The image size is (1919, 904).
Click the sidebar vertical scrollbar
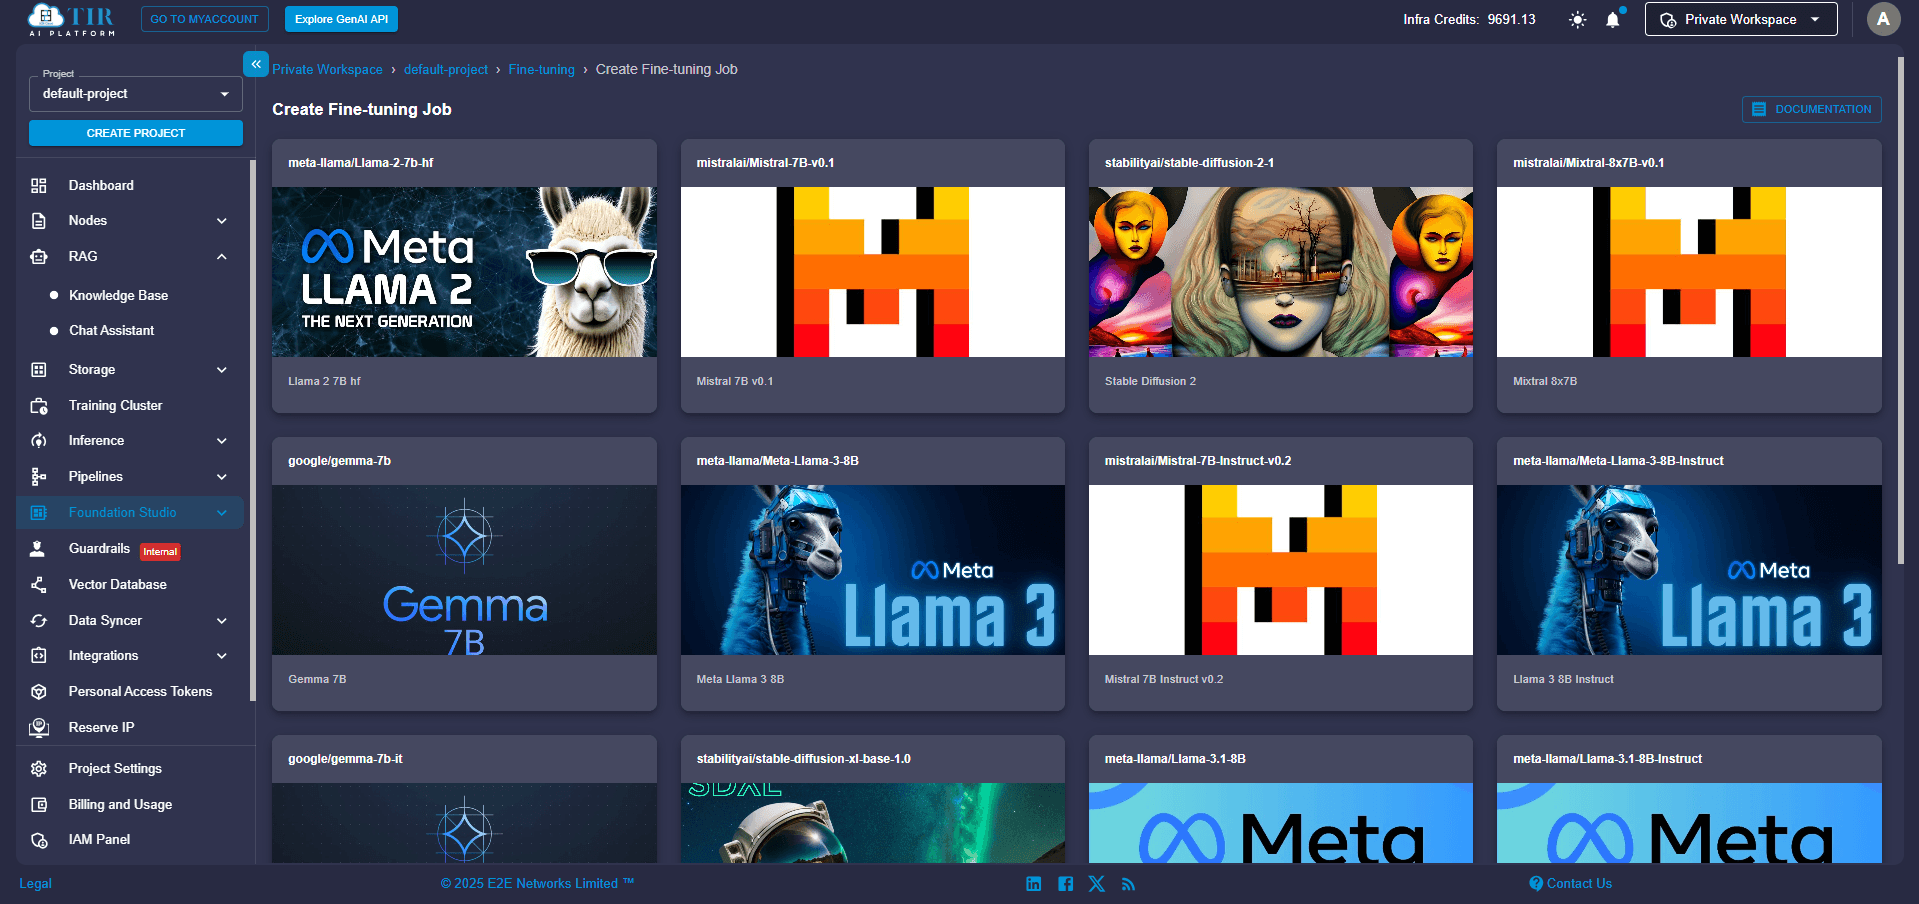[252, 430]
